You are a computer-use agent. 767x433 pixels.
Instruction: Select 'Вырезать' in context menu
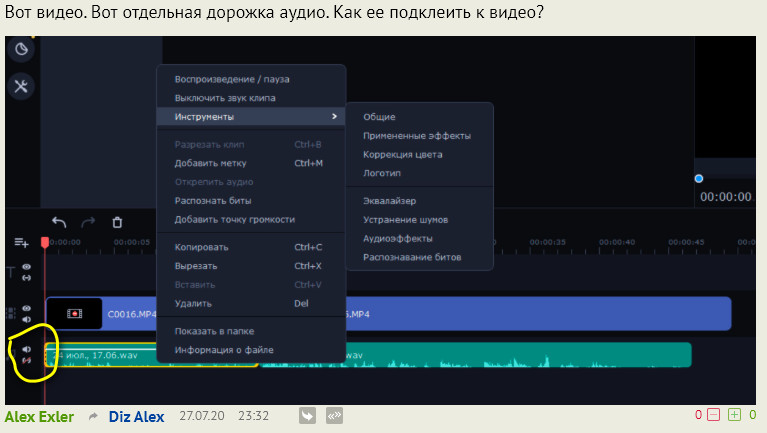(251, 266)
